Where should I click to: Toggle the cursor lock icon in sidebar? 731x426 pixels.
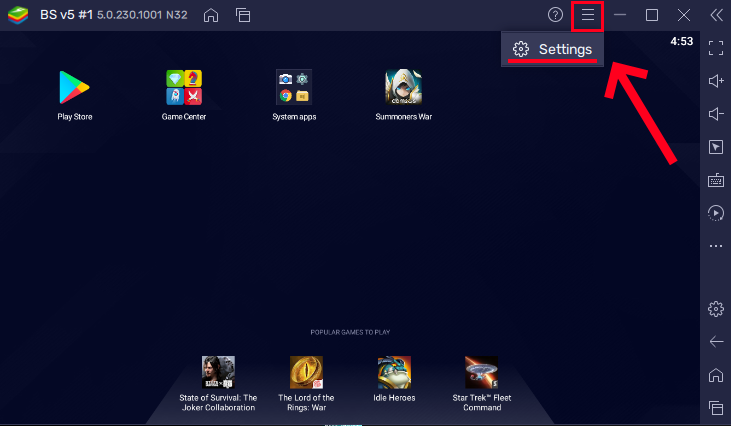tap(716, 147)
